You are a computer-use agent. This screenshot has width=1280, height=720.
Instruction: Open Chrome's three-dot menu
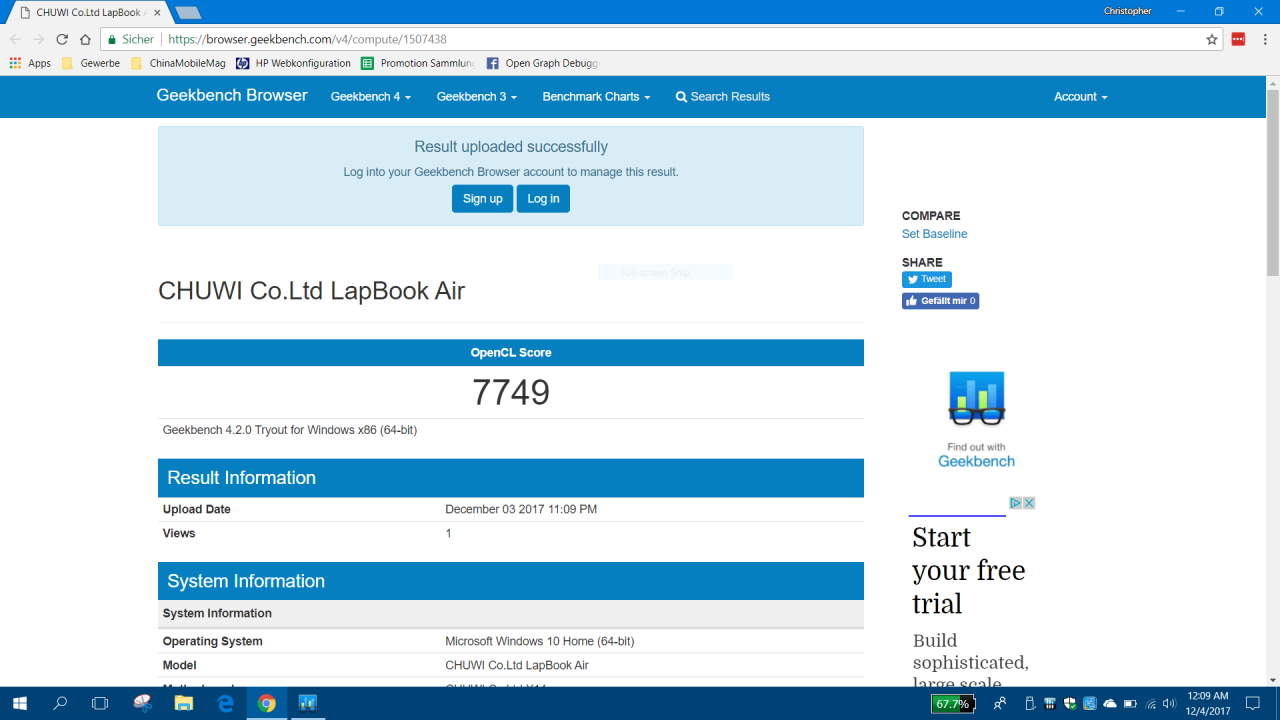click(x=1263, y=39)
